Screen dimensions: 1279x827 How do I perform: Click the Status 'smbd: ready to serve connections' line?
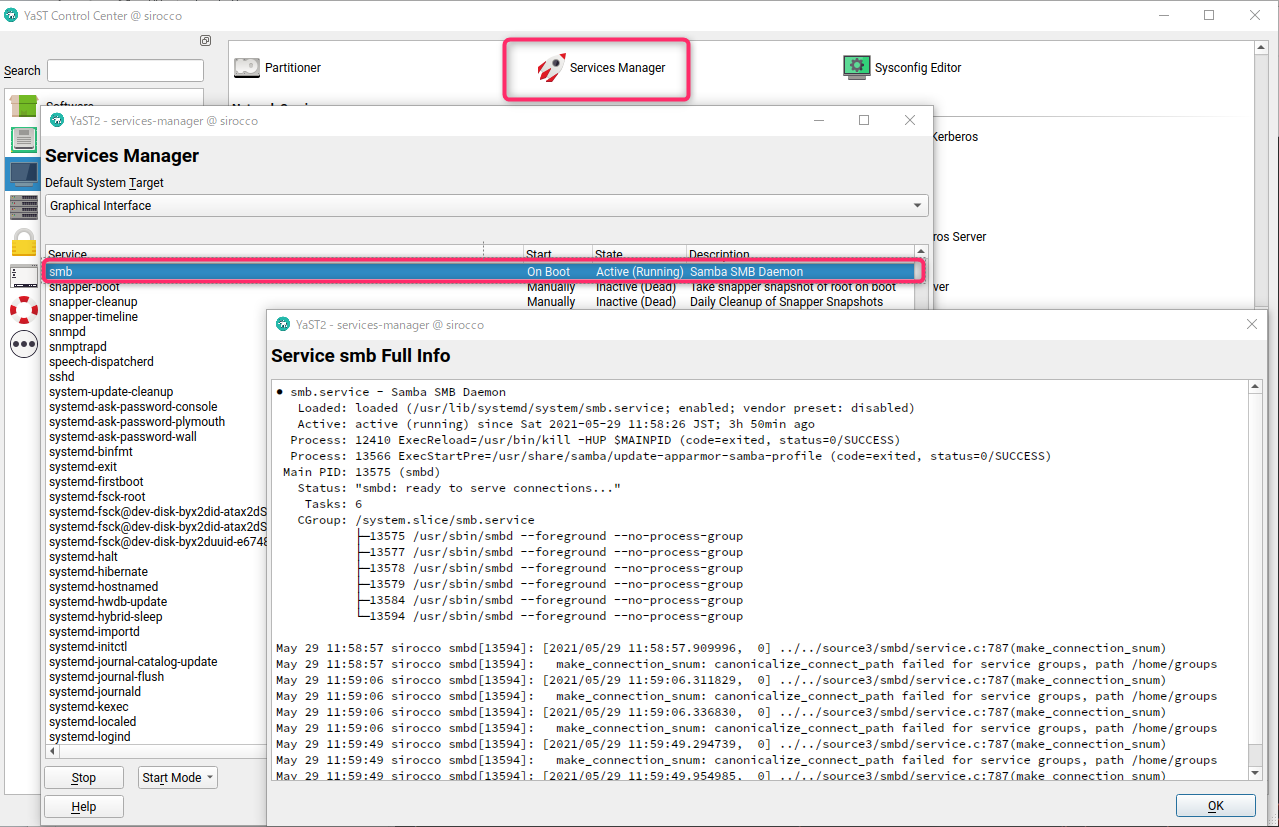click(x=459, y=488)
